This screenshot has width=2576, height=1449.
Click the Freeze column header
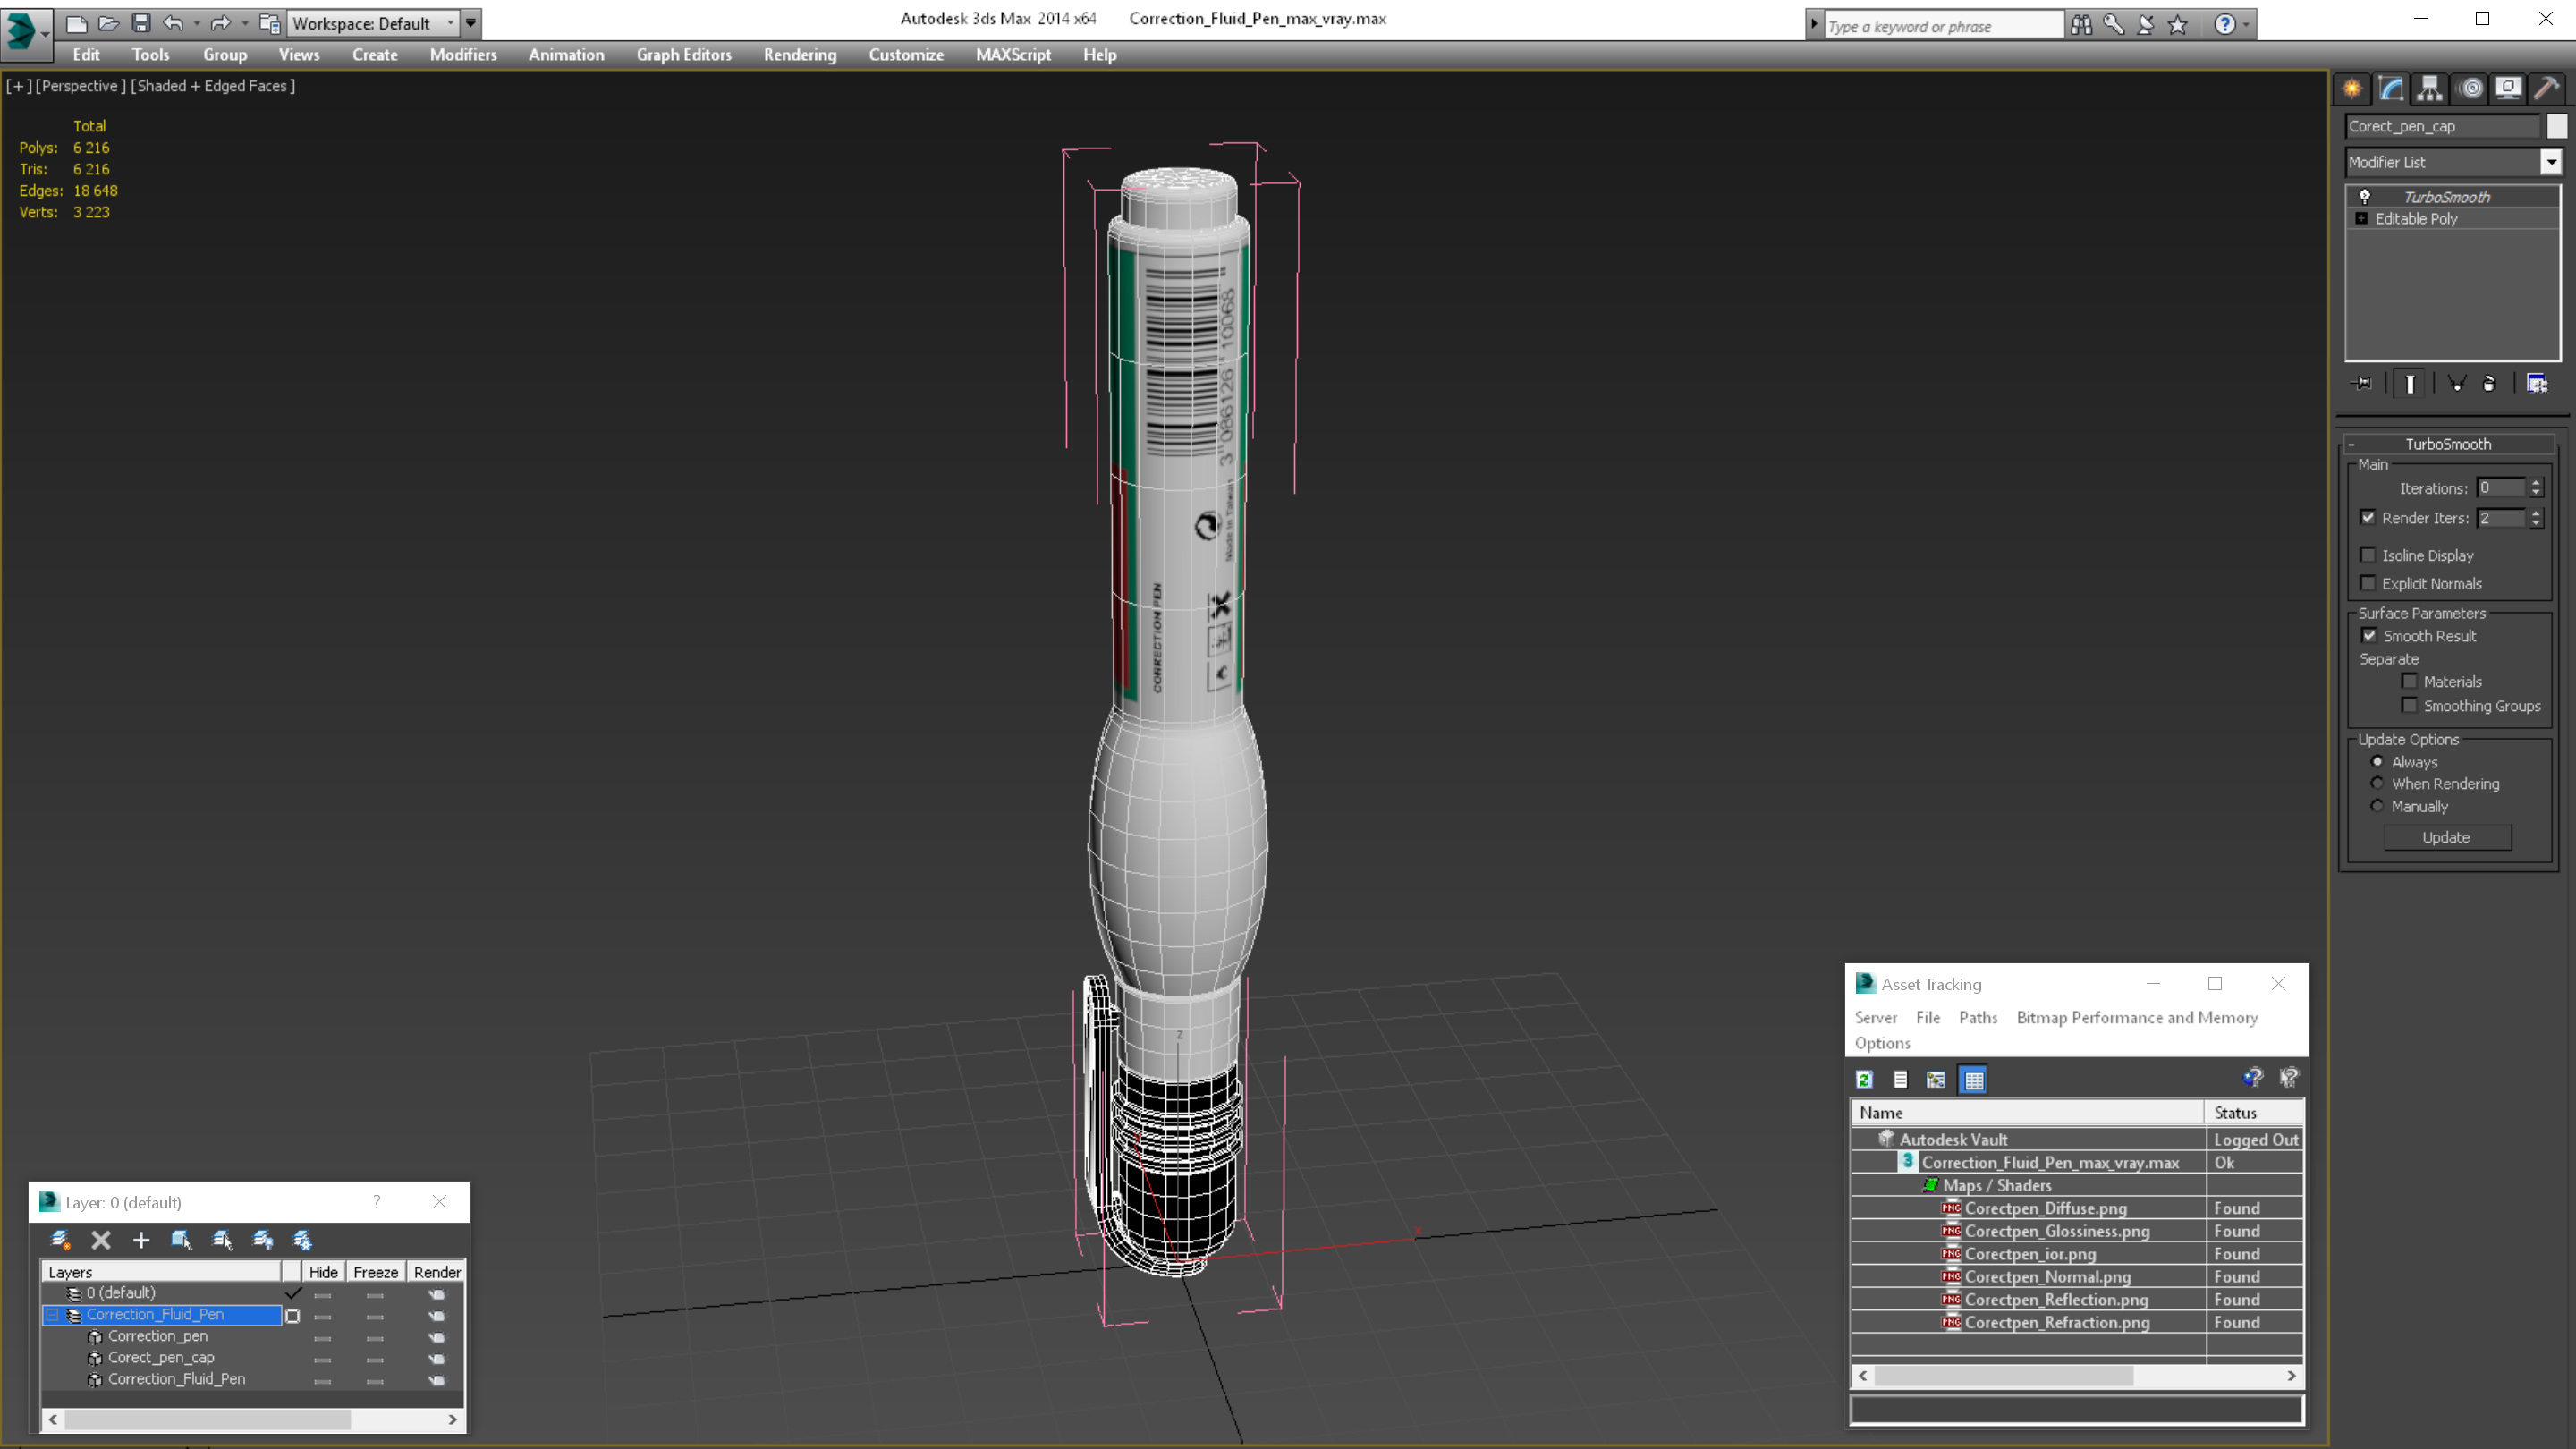click(376, 1272)
